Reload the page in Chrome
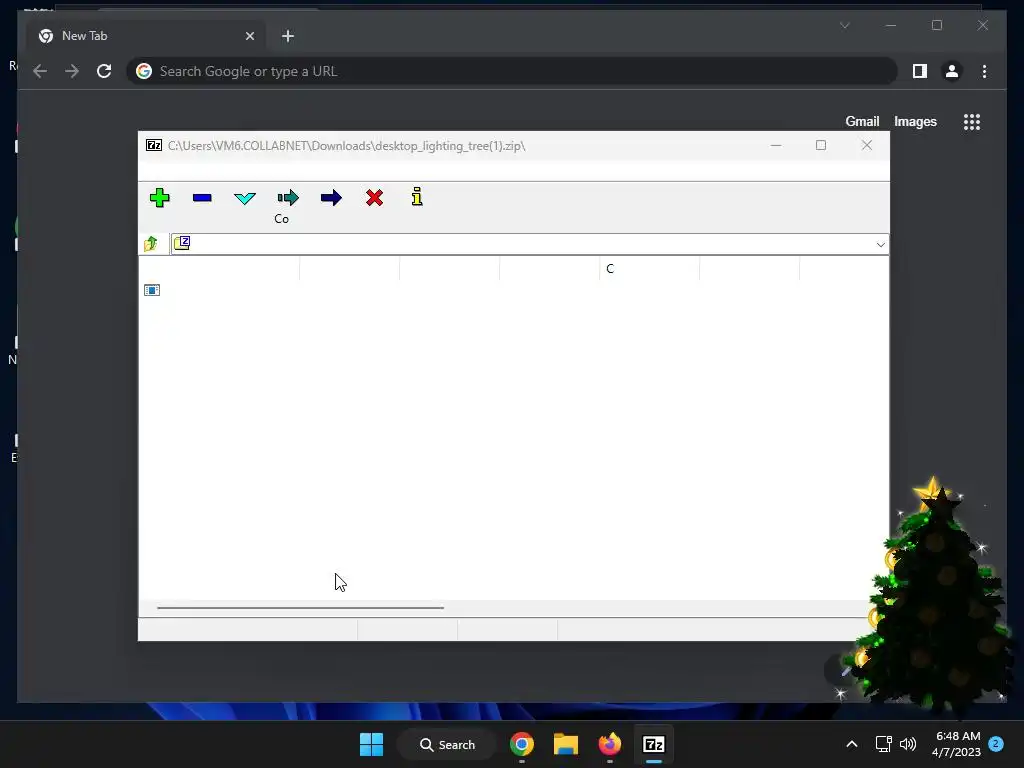 point(104,71)
